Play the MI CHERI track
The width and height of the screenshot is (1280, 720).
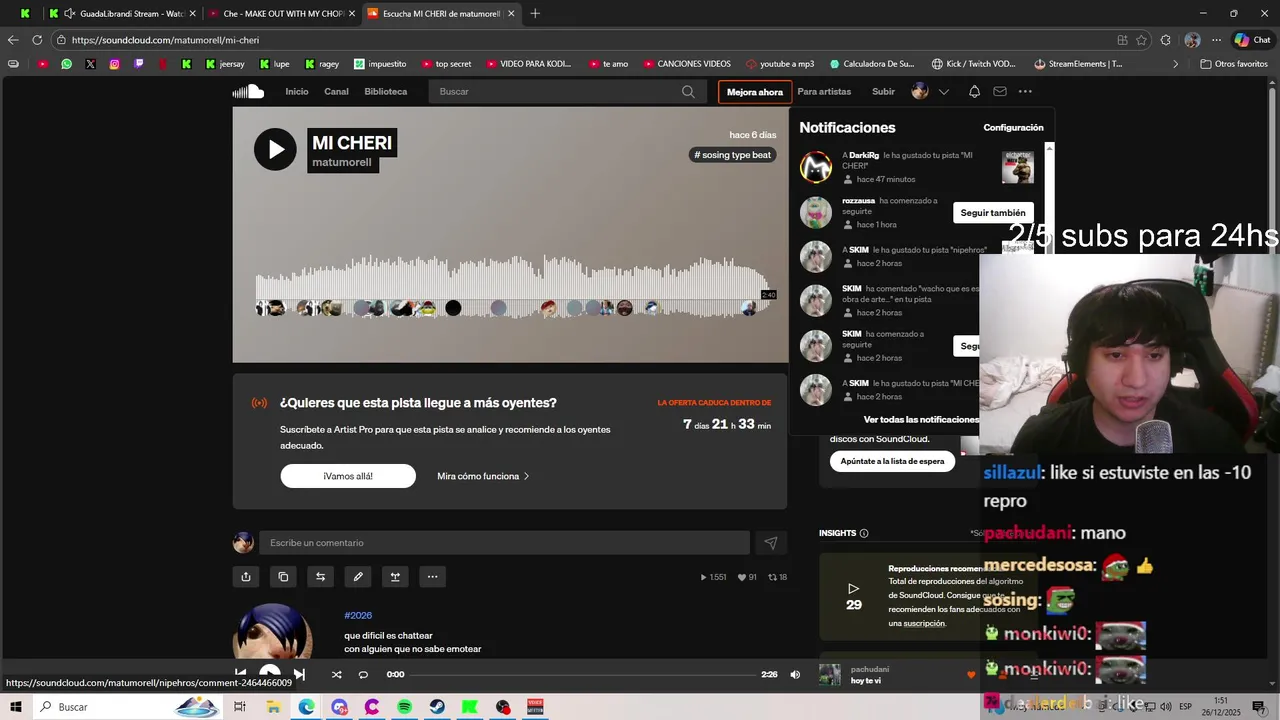[275, 150]
